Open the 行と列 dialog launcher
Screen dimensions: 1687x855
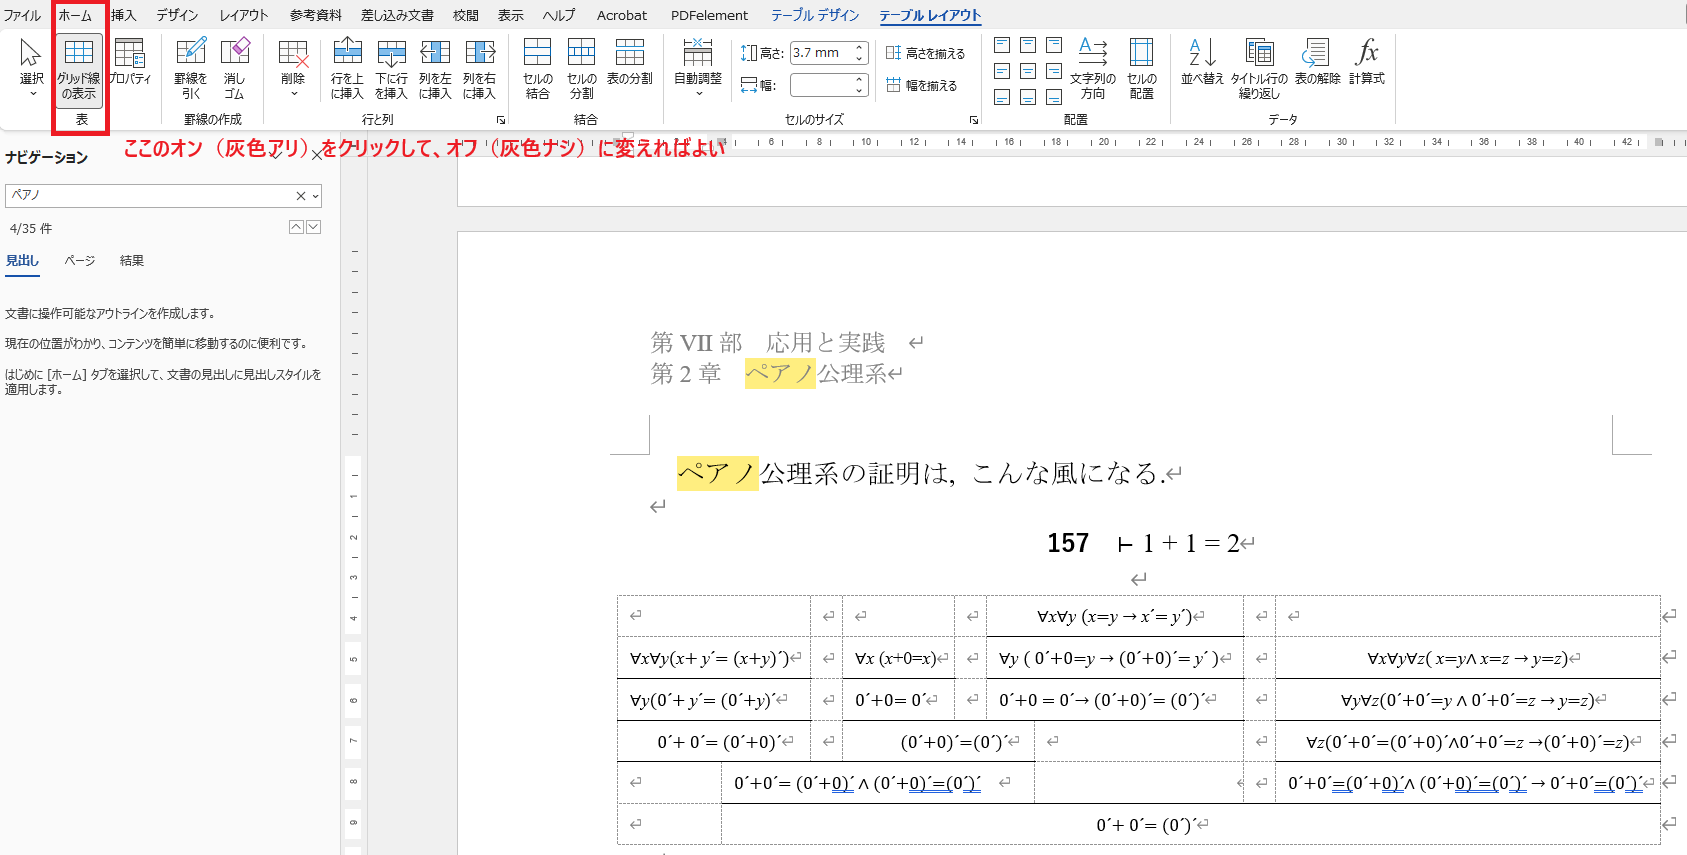point(501,120)
